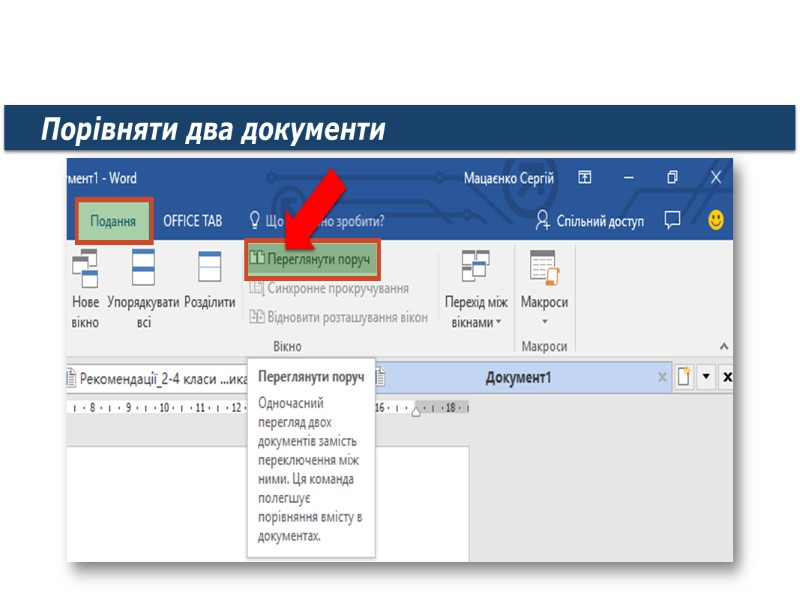Image resolution: width=800 pixels, height=600 pixels.
Task: Click Відновити розташування вікон
Action: coord(339,317)
